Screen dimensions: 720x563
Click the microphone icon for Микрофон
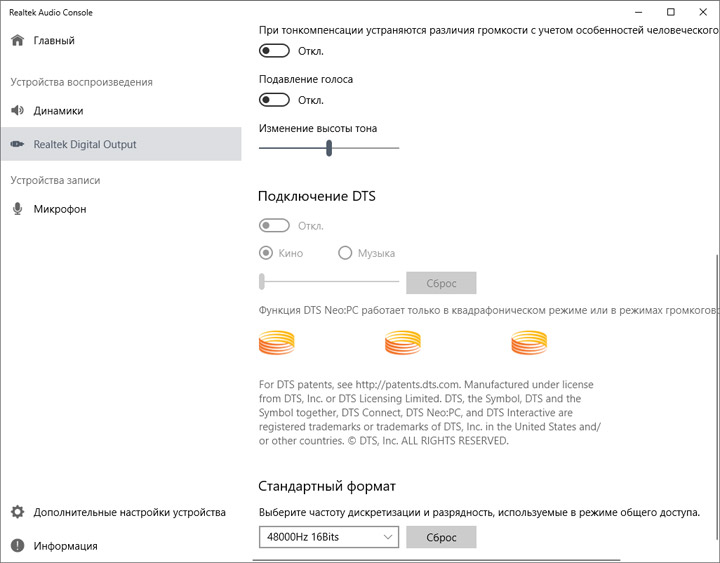(17, 209)
